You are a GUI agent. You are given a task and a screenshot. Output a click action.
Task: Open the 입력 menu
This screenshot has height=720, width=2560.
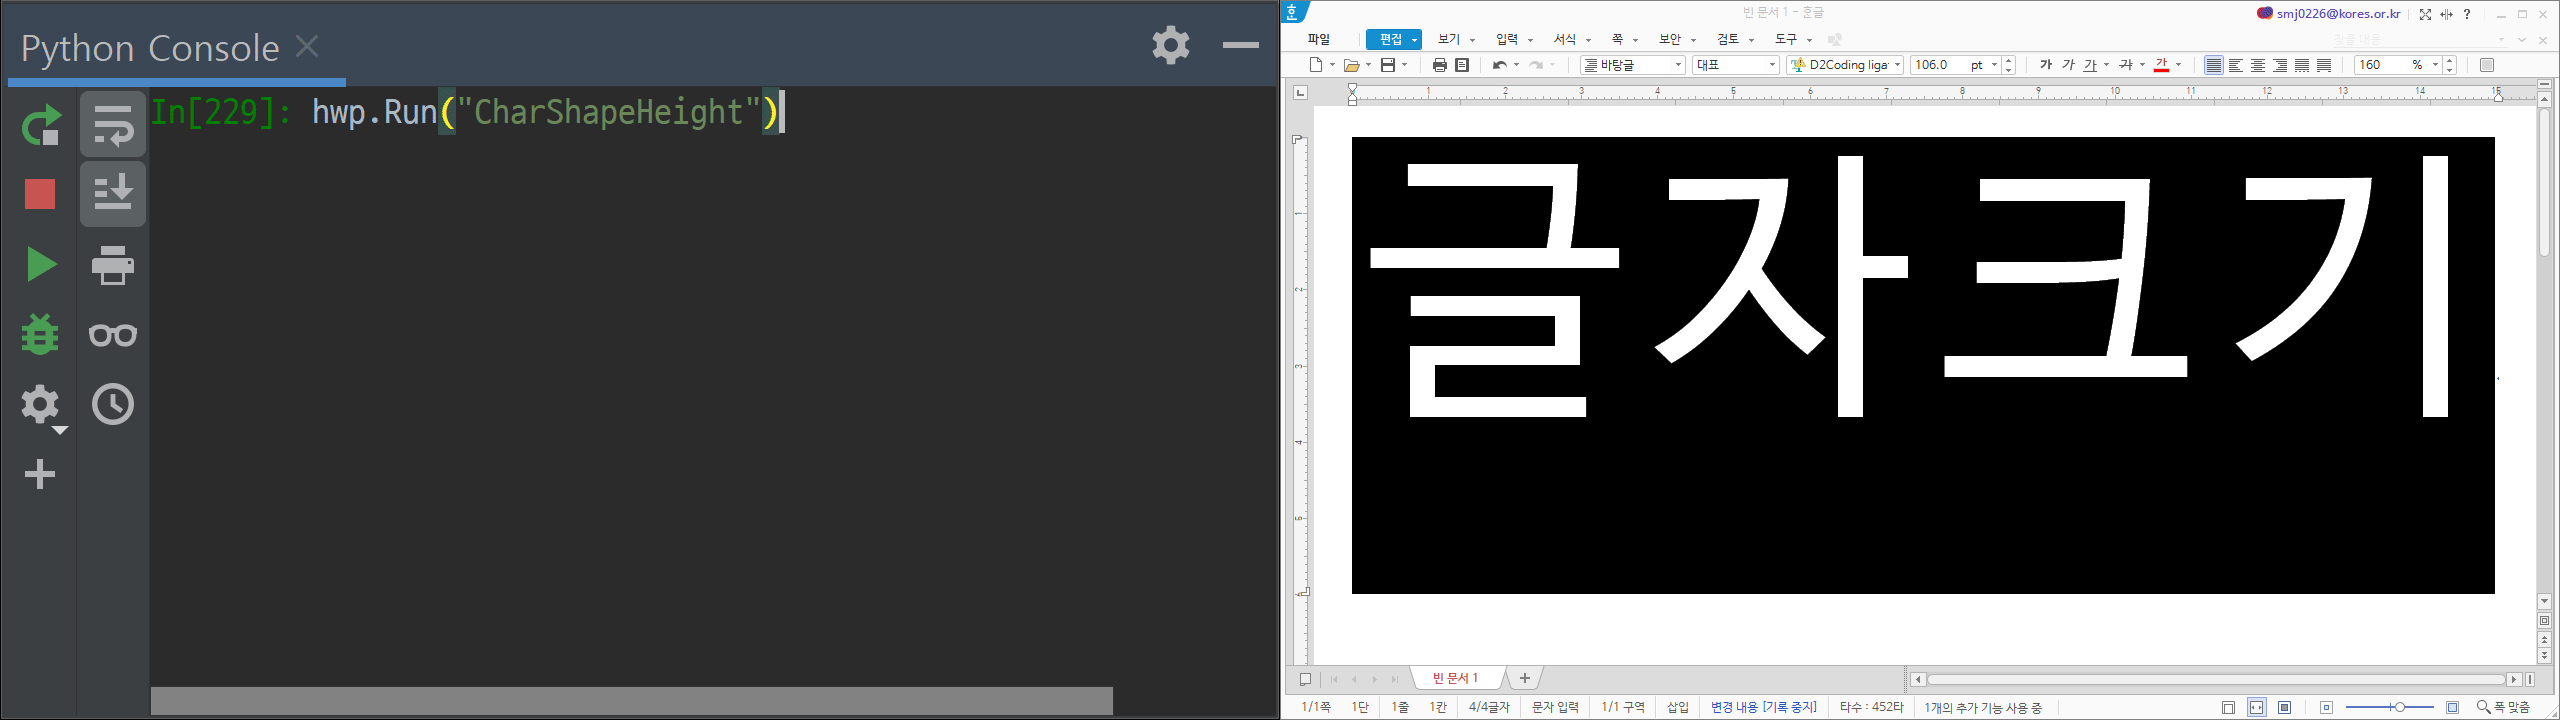(1507, 40)
